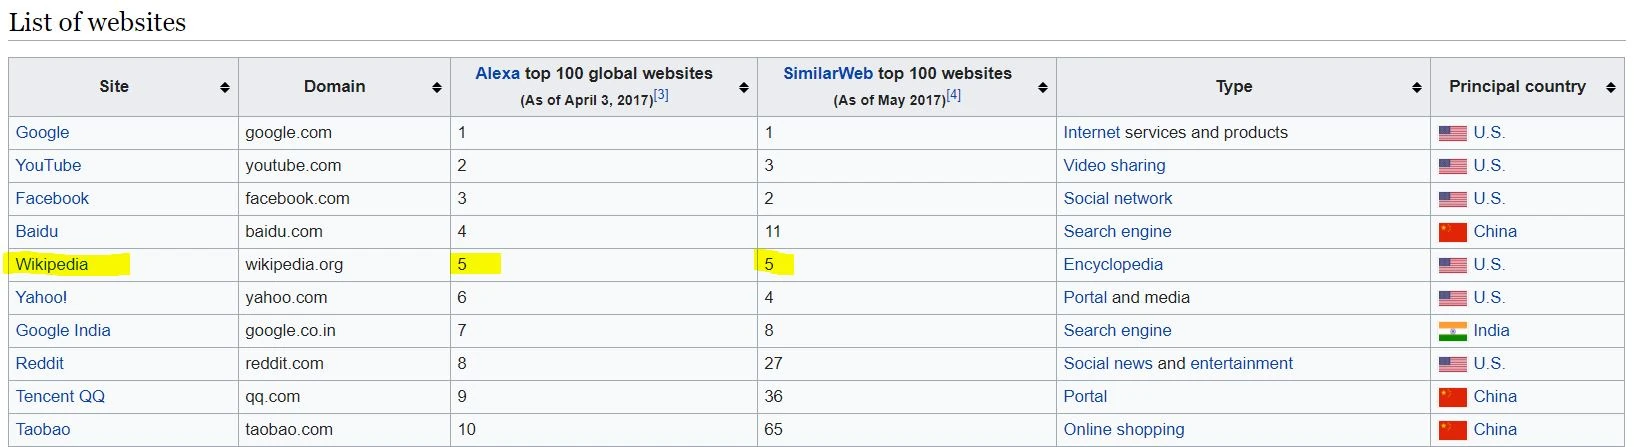
Task: Follow the Online shopping type link
Action: pos(1124,429)
